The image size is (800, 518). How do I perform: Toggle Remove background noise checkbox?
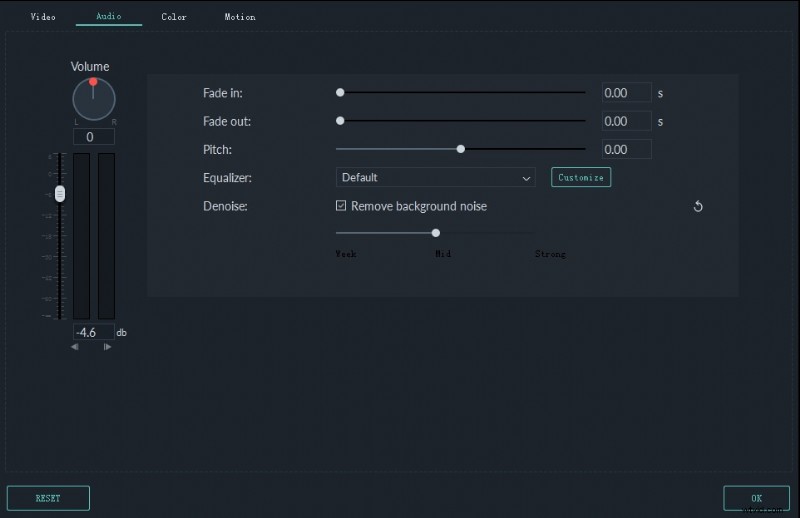(341, 206)
